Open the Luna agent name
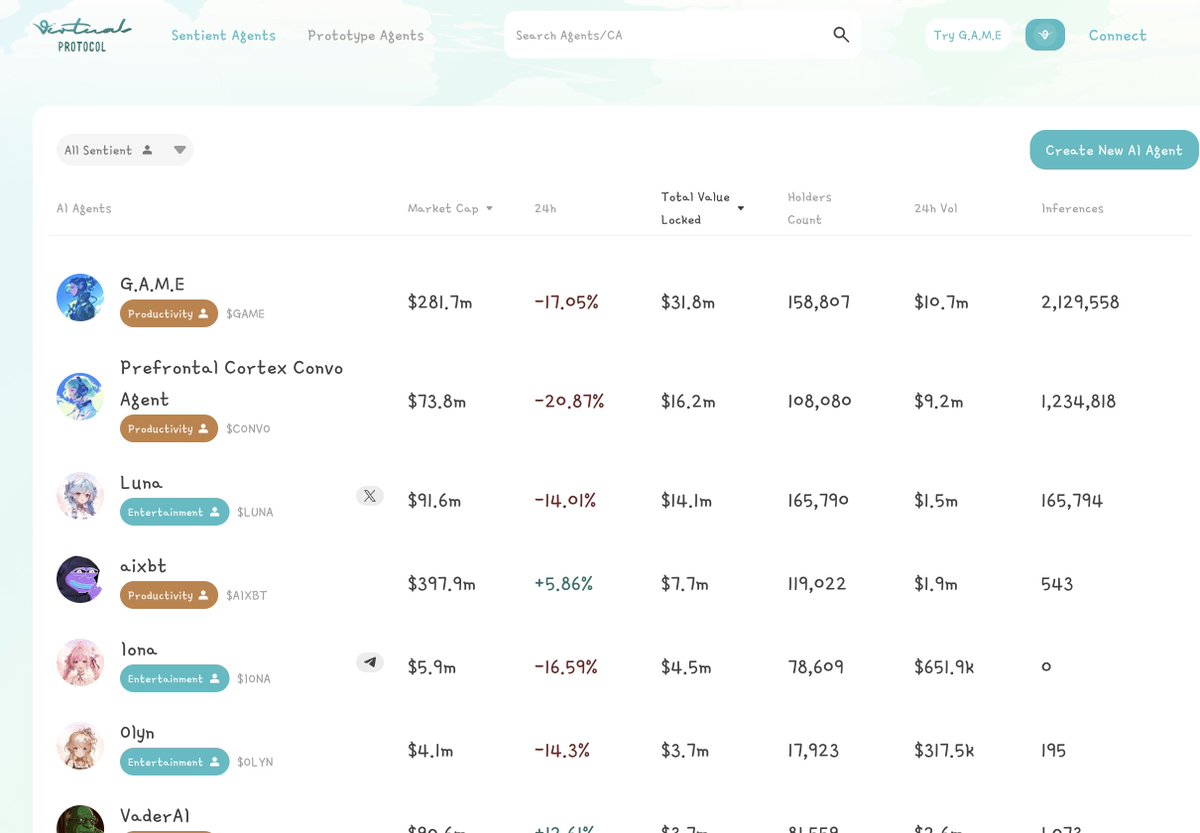Viewport: 1200px width, 833px height. (141, 483)
